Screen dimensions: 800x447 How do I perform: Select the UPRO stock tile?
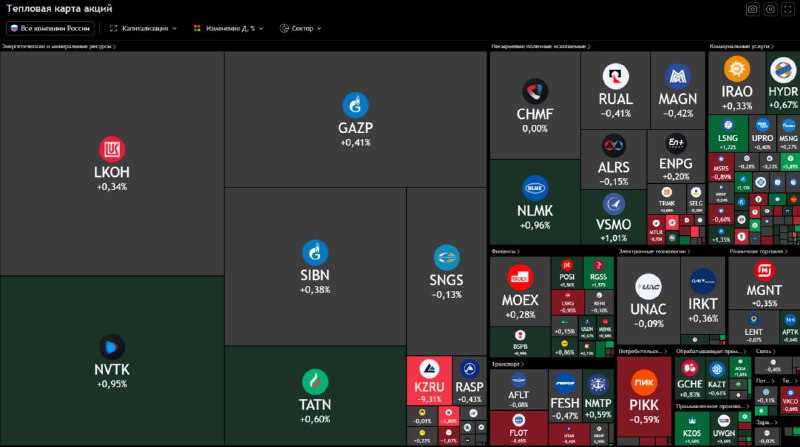(x=762, y=134)
